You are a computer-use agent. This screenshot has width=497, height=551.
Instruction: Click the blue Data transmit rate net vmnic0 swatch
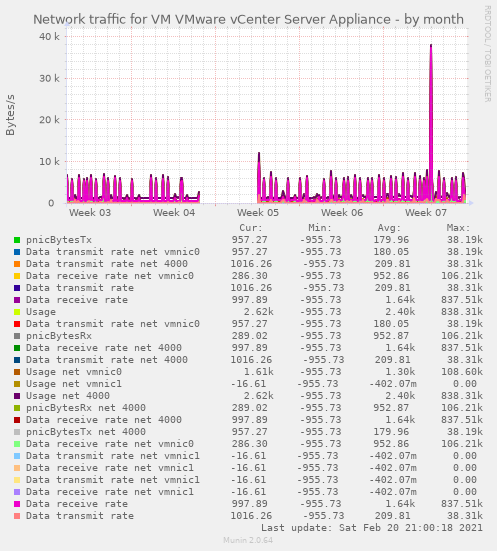click(17, 252)
